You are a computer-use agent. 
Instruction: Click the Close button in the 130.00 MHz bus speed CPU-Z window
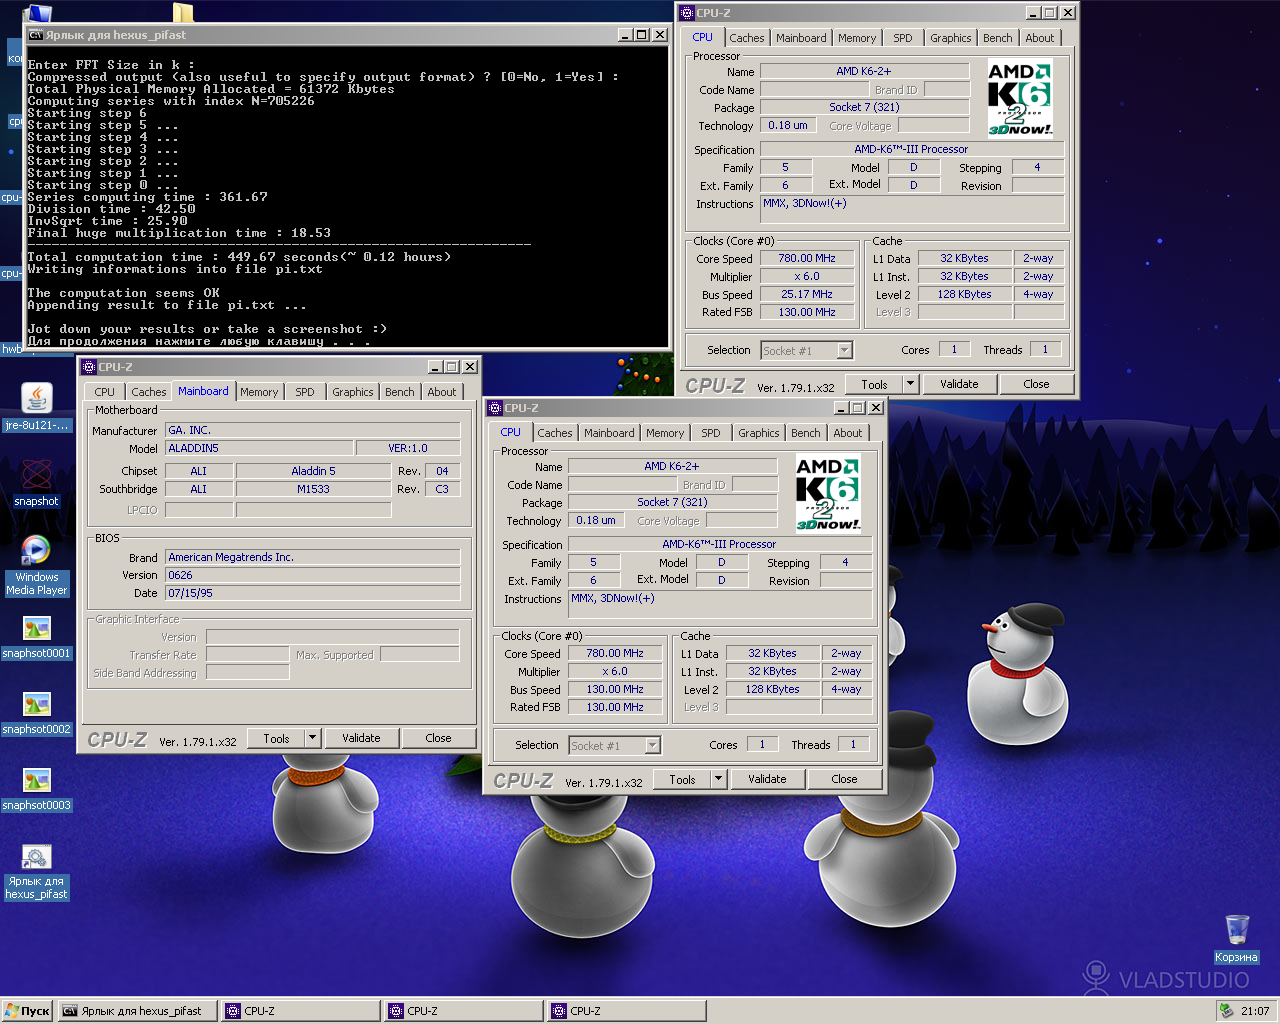[x=844, y=779]
